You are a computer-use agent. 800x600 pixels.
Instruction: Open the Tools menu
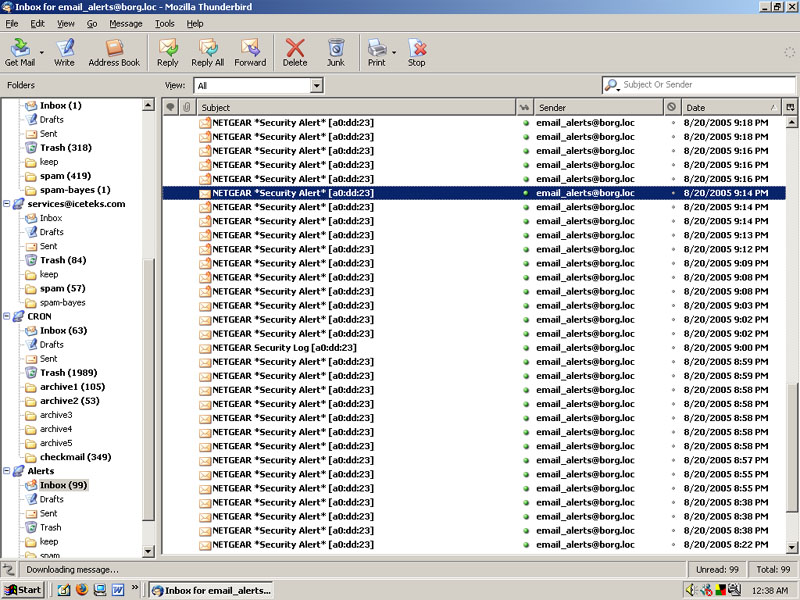click(164, 23)
